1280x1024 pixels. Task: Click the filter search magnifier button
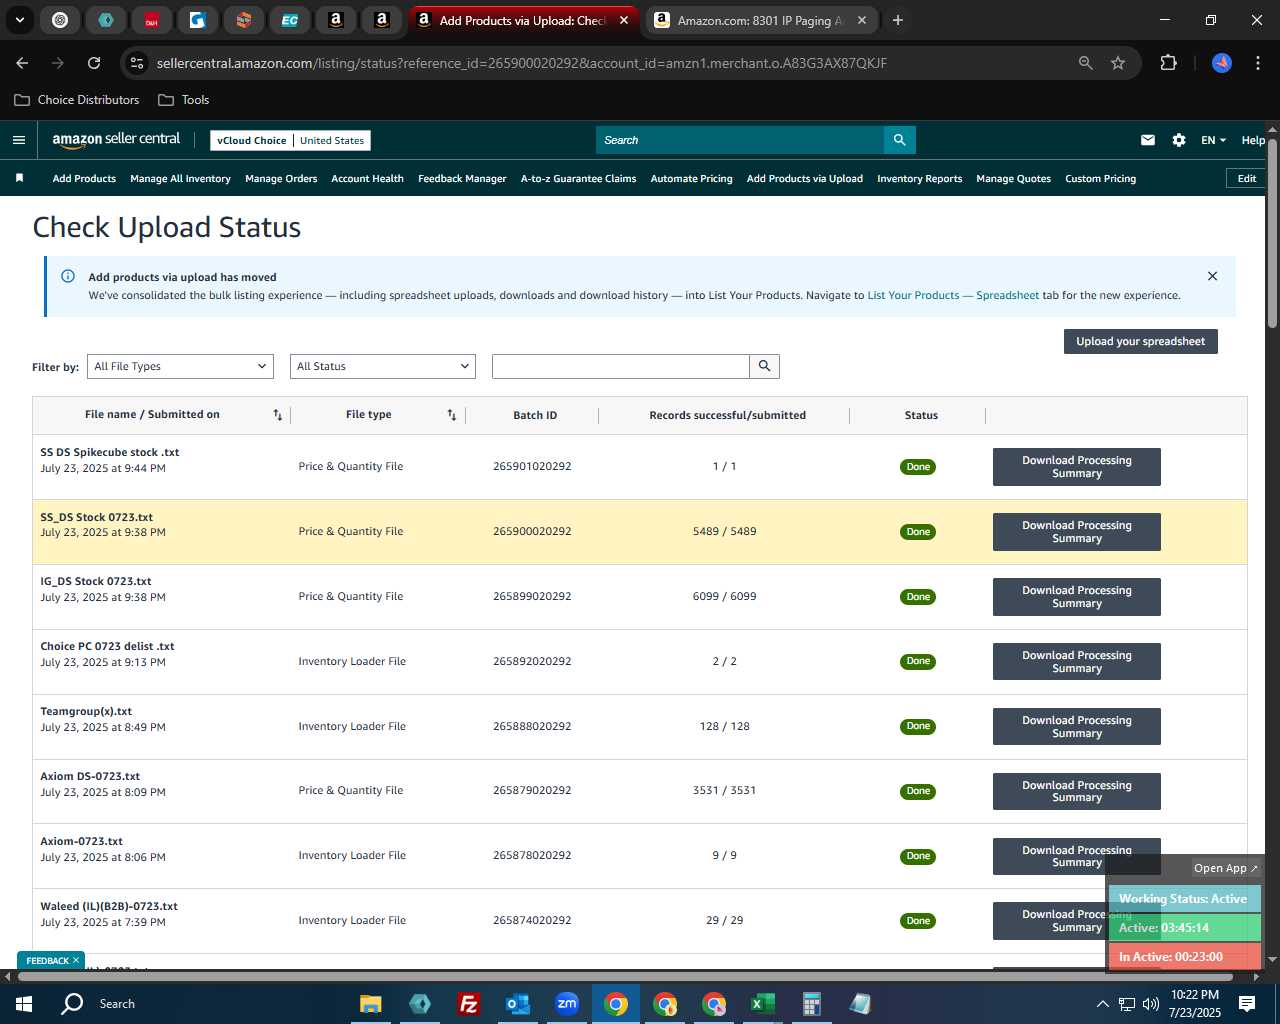764,366
